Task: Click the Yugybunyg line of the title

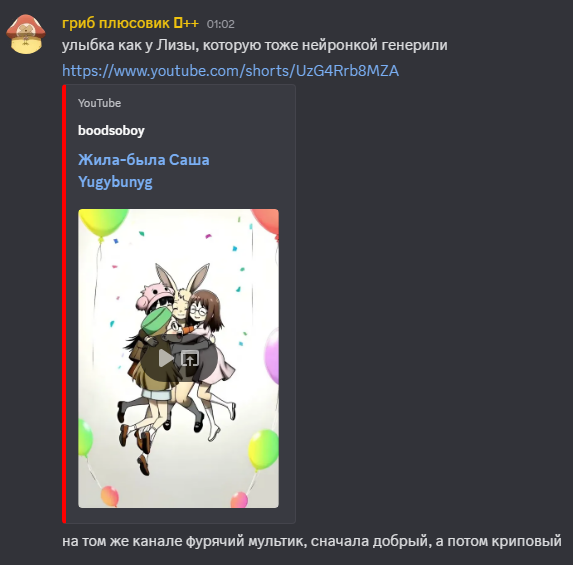Action: (x=115, y=182)
